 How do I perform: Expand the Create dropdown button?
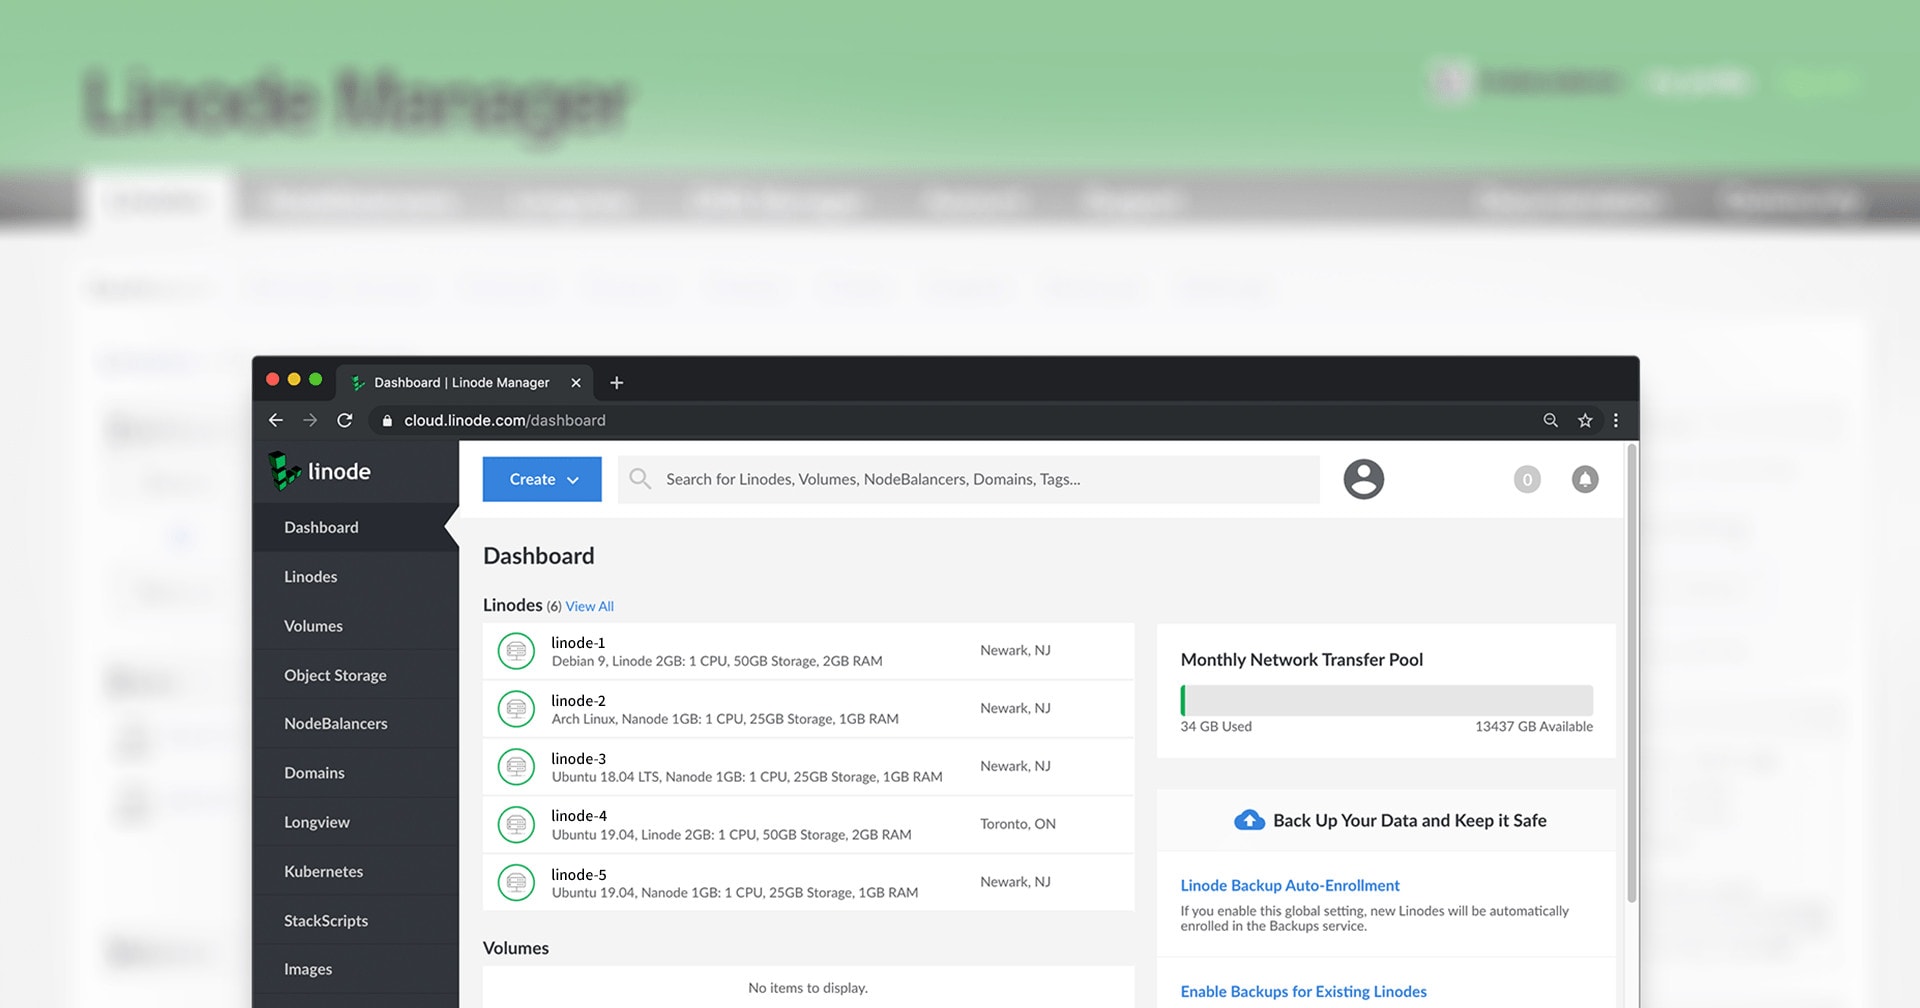542,479
